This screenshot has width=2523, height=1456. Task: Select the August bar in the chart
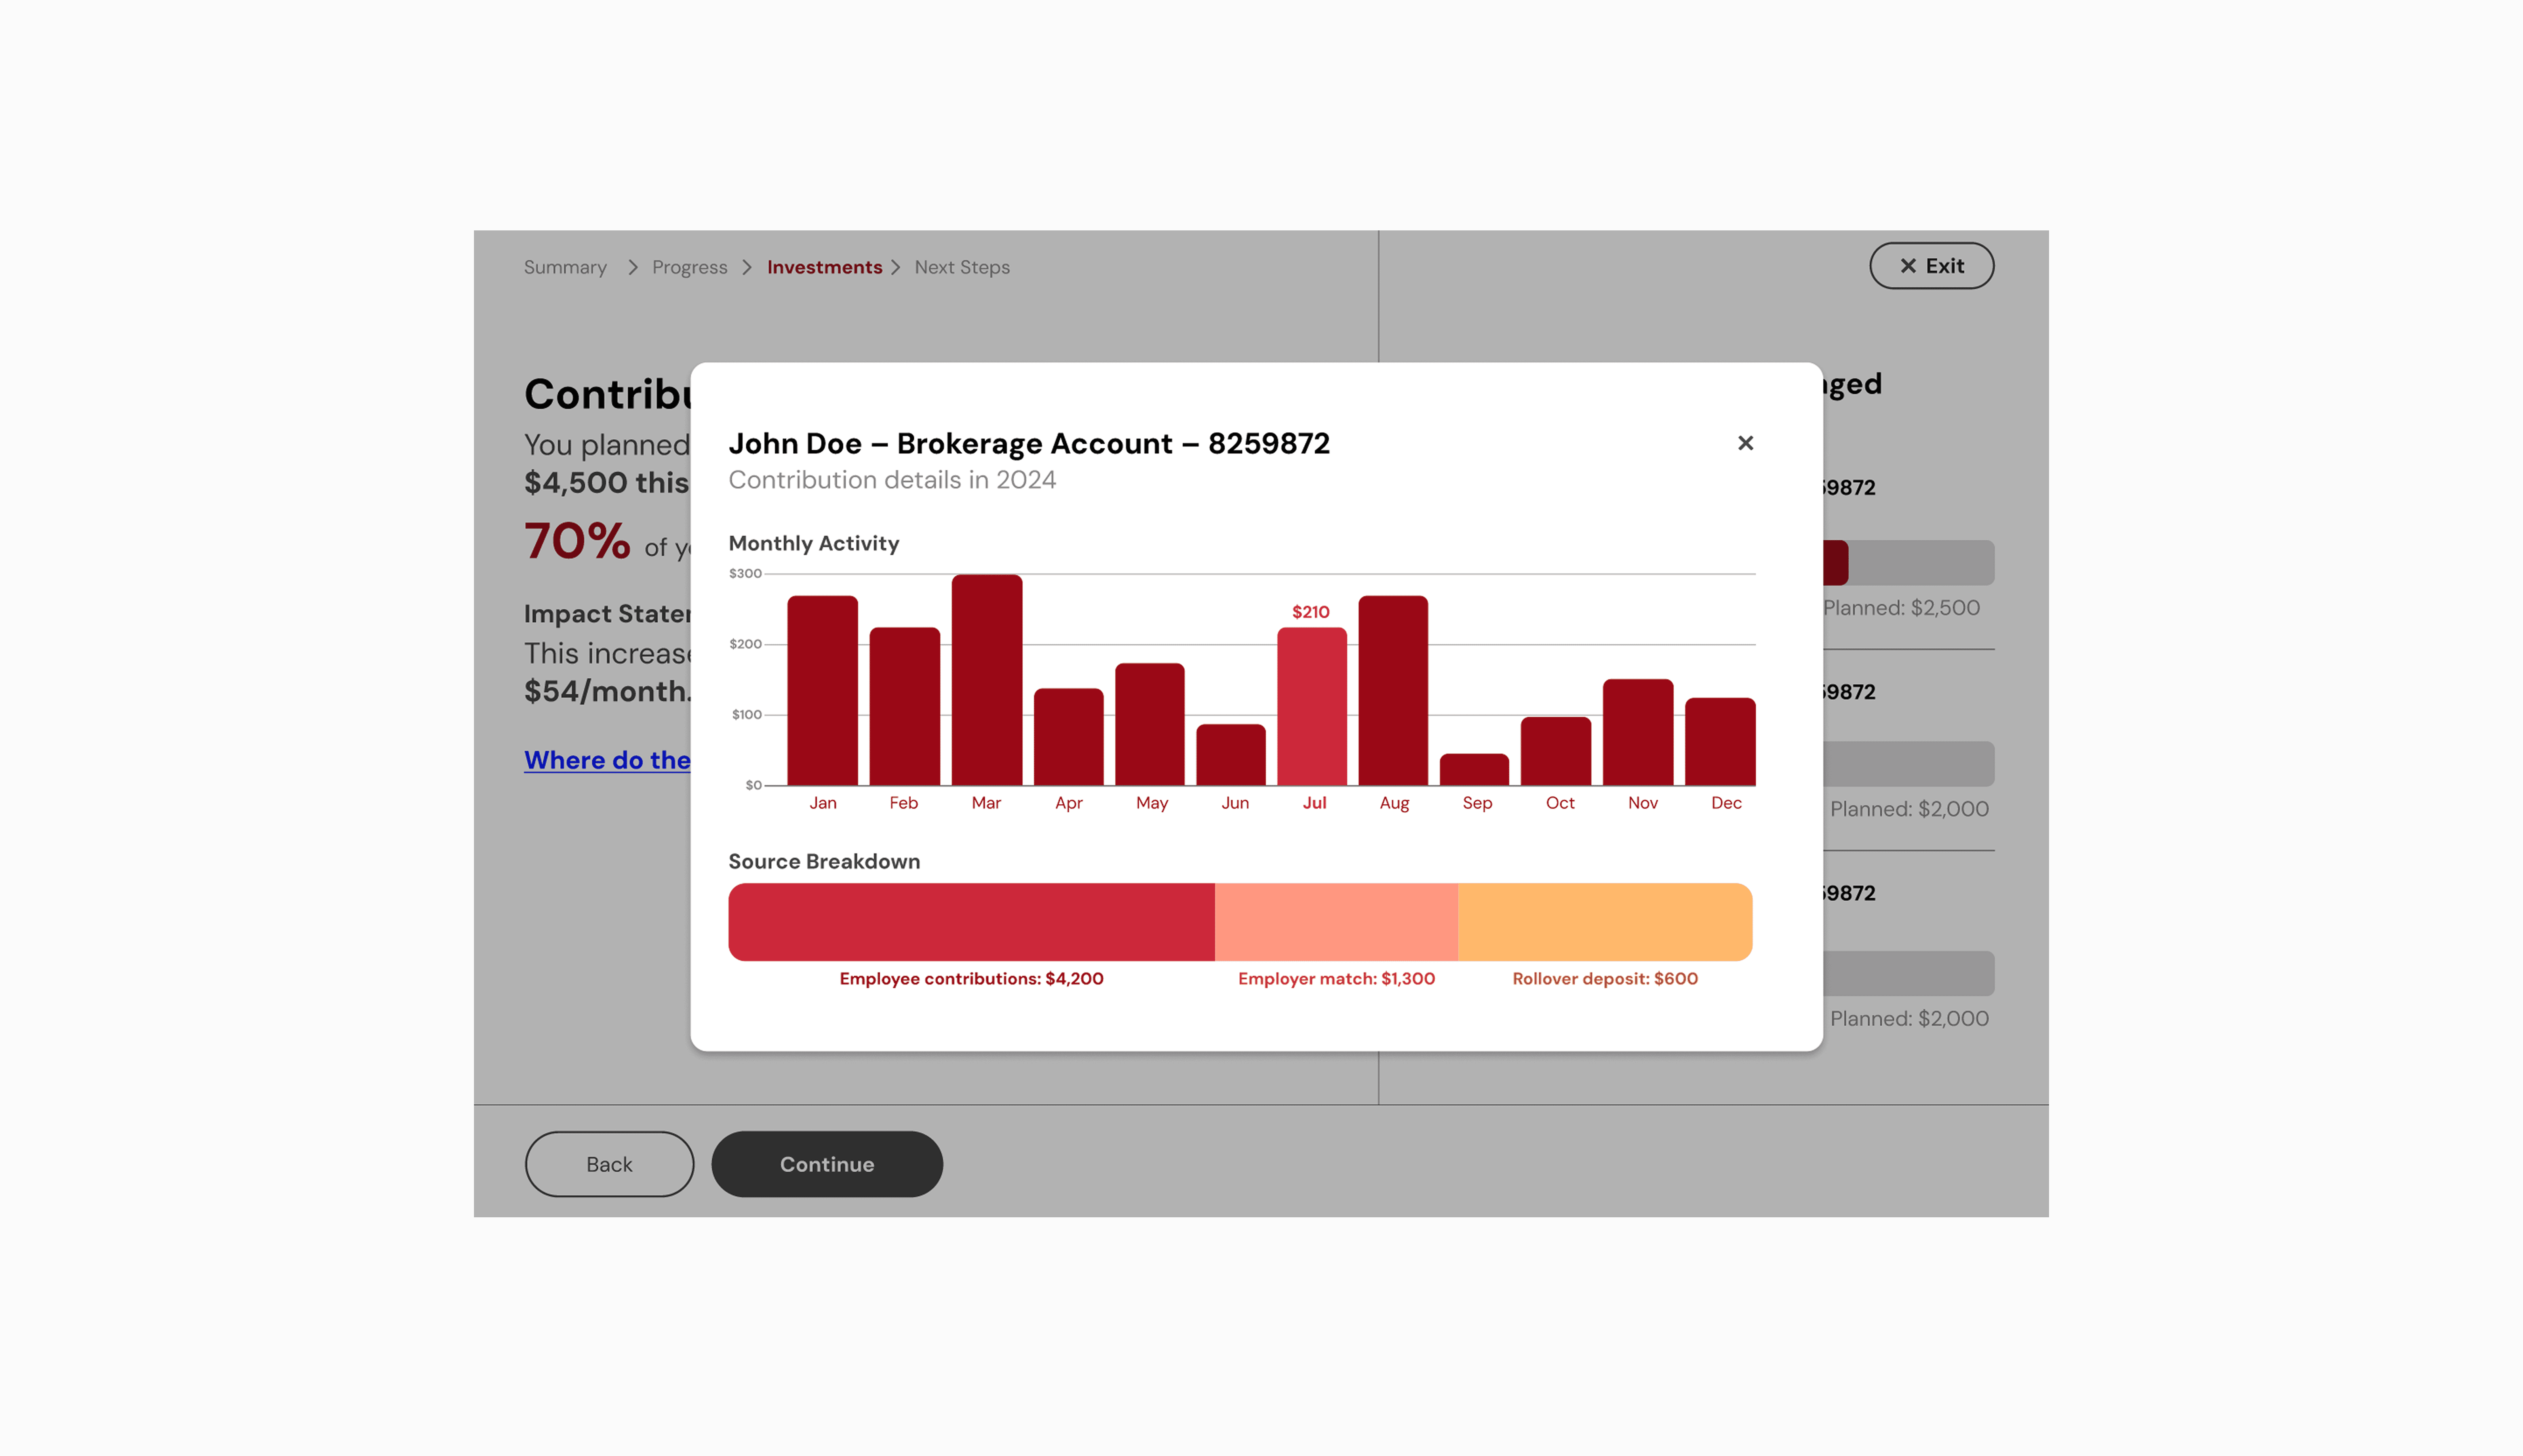pyautogui.click(x=1393, y=690)
